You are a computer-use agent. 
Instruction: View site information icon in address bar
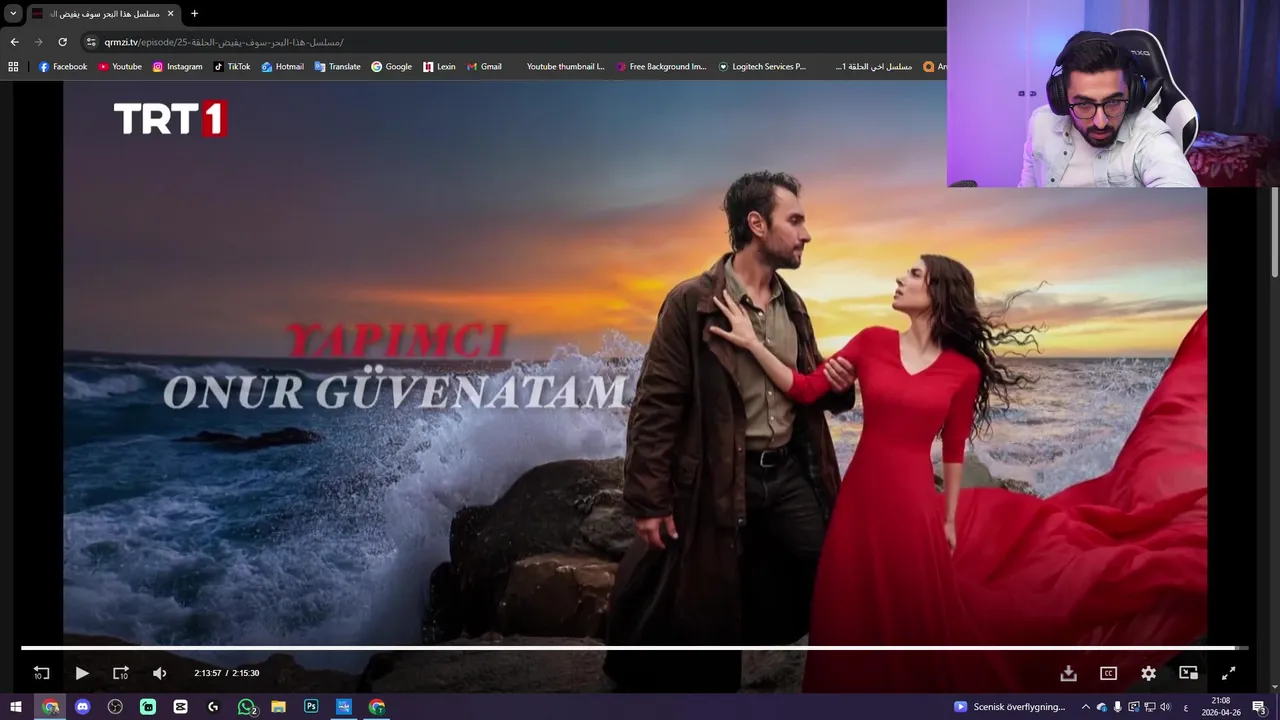tap(91, 42)
